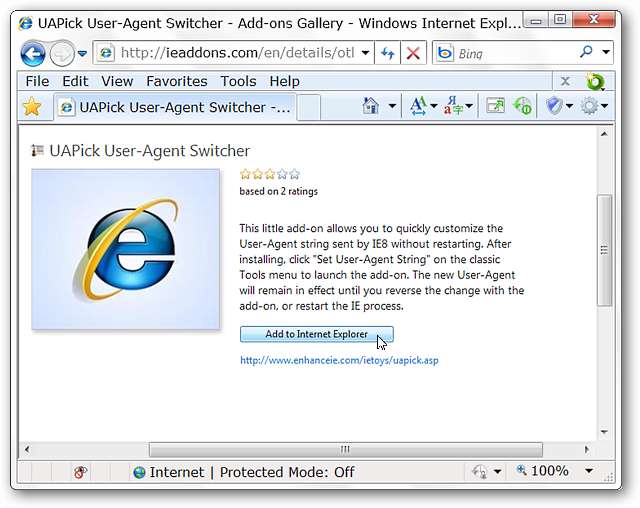The image size is (640, 508).
Task: Open the Safety shield toolbar icon
Action: click(554, 106)
